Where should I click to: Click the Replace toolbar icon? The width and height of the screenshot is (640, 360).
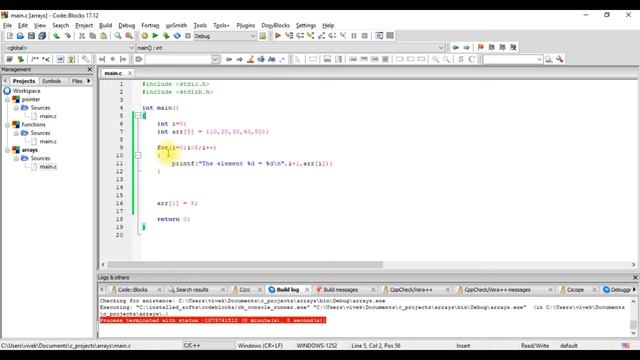pos(129,36)
